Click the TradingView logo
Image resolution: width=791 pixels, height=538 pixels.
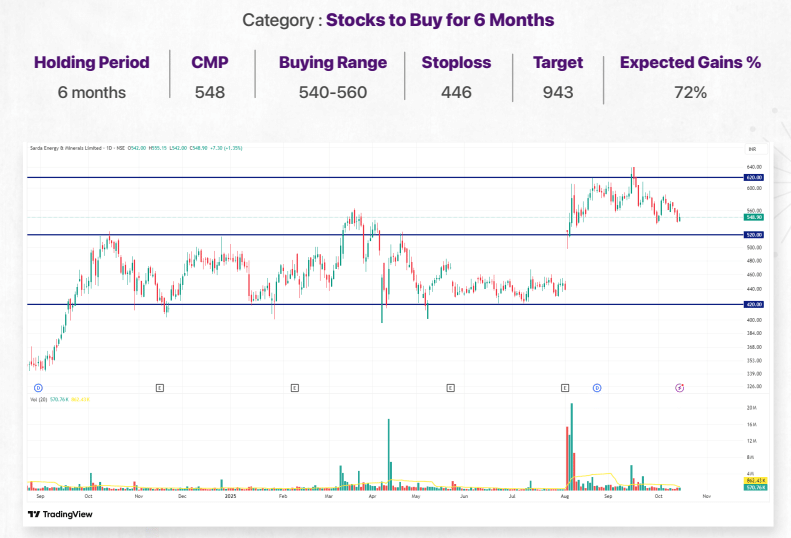[x=59, y=514]
